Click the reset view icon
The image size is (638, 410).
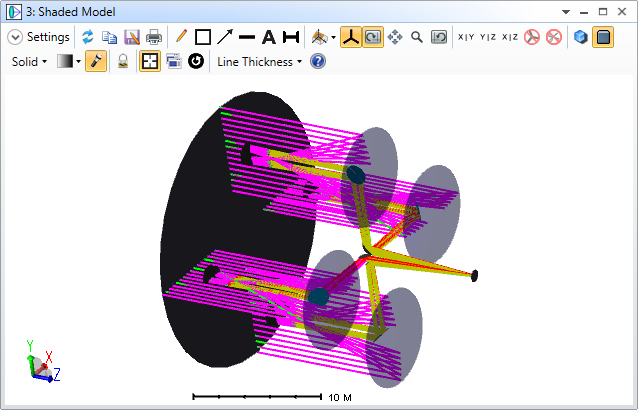[x=439, y=37]
